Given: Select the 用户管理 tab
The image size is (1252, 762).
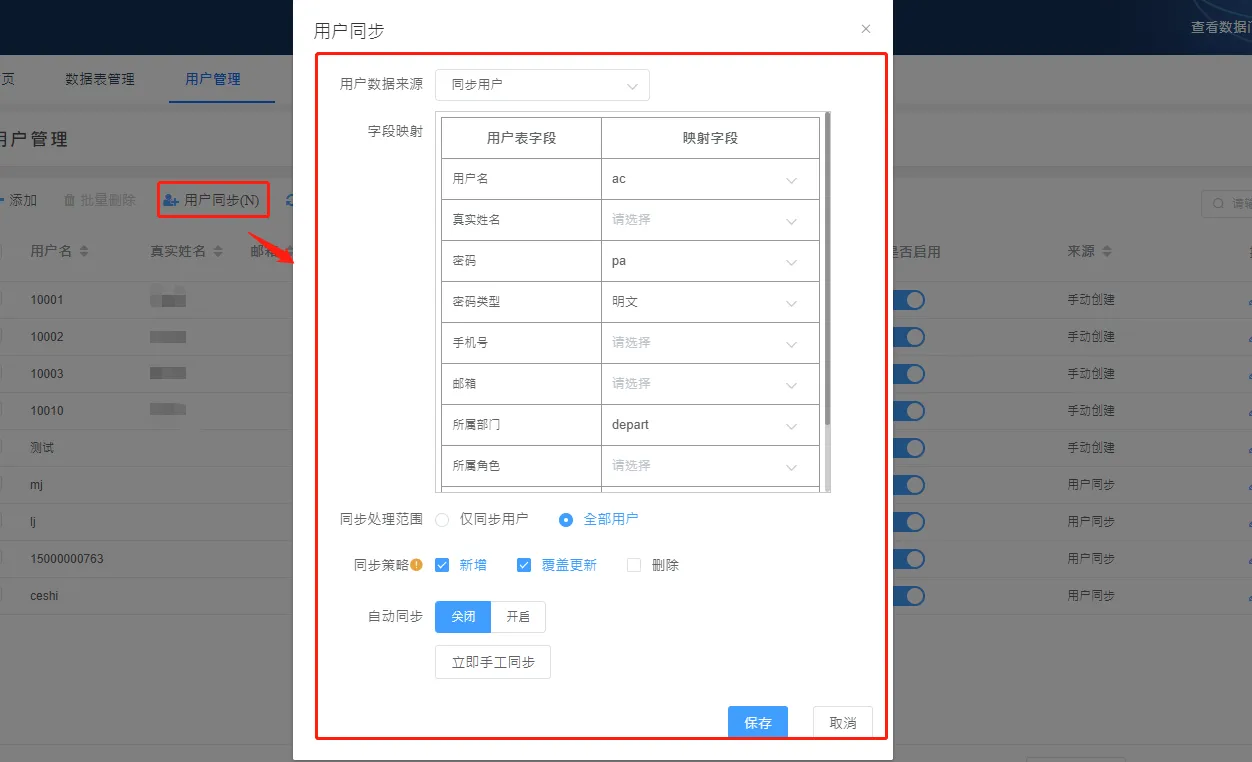Looking at the screenshot, I should coord(213,79).
